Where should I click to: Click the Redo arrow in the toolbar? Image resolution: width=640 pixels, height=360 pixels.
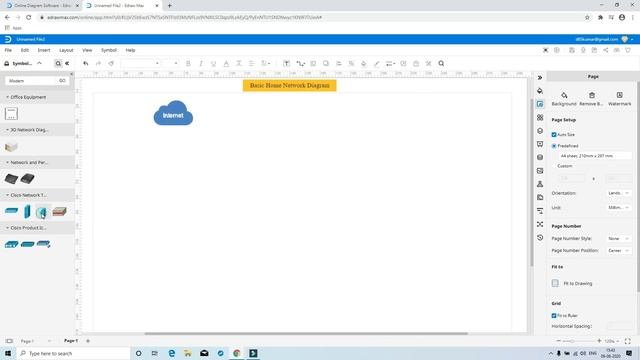[98, 64]
